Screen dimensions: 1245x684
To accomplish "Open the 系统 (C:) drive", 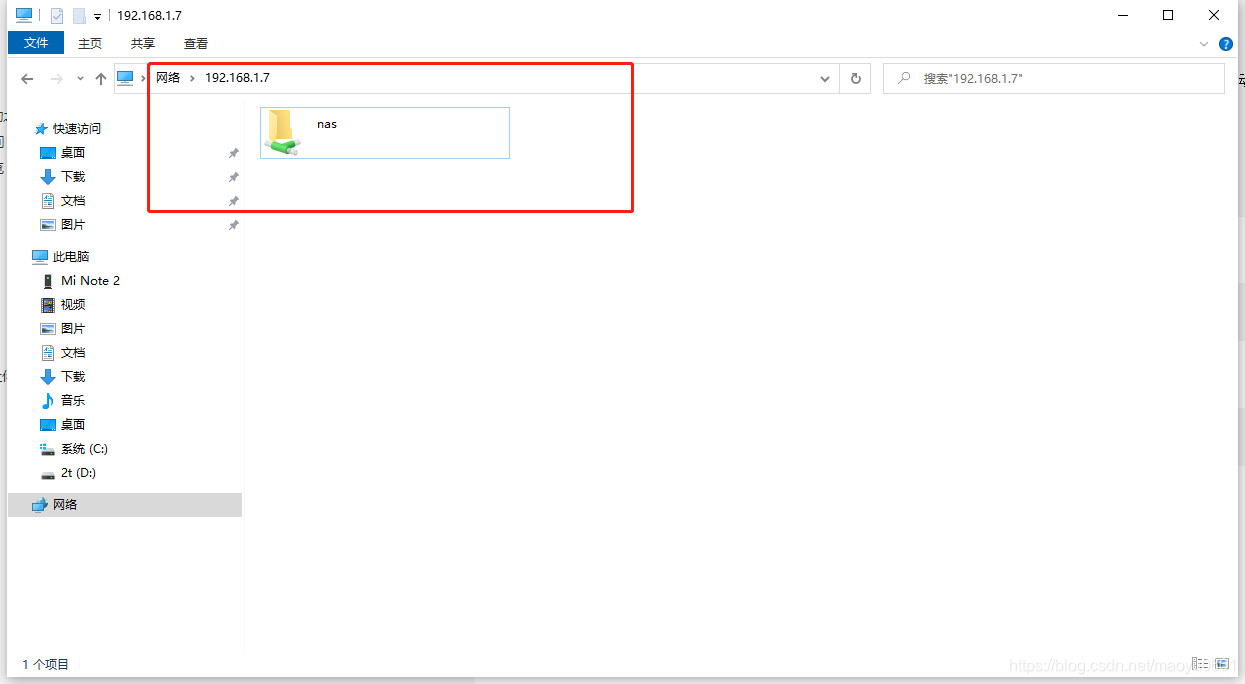I will pos(84,448).
